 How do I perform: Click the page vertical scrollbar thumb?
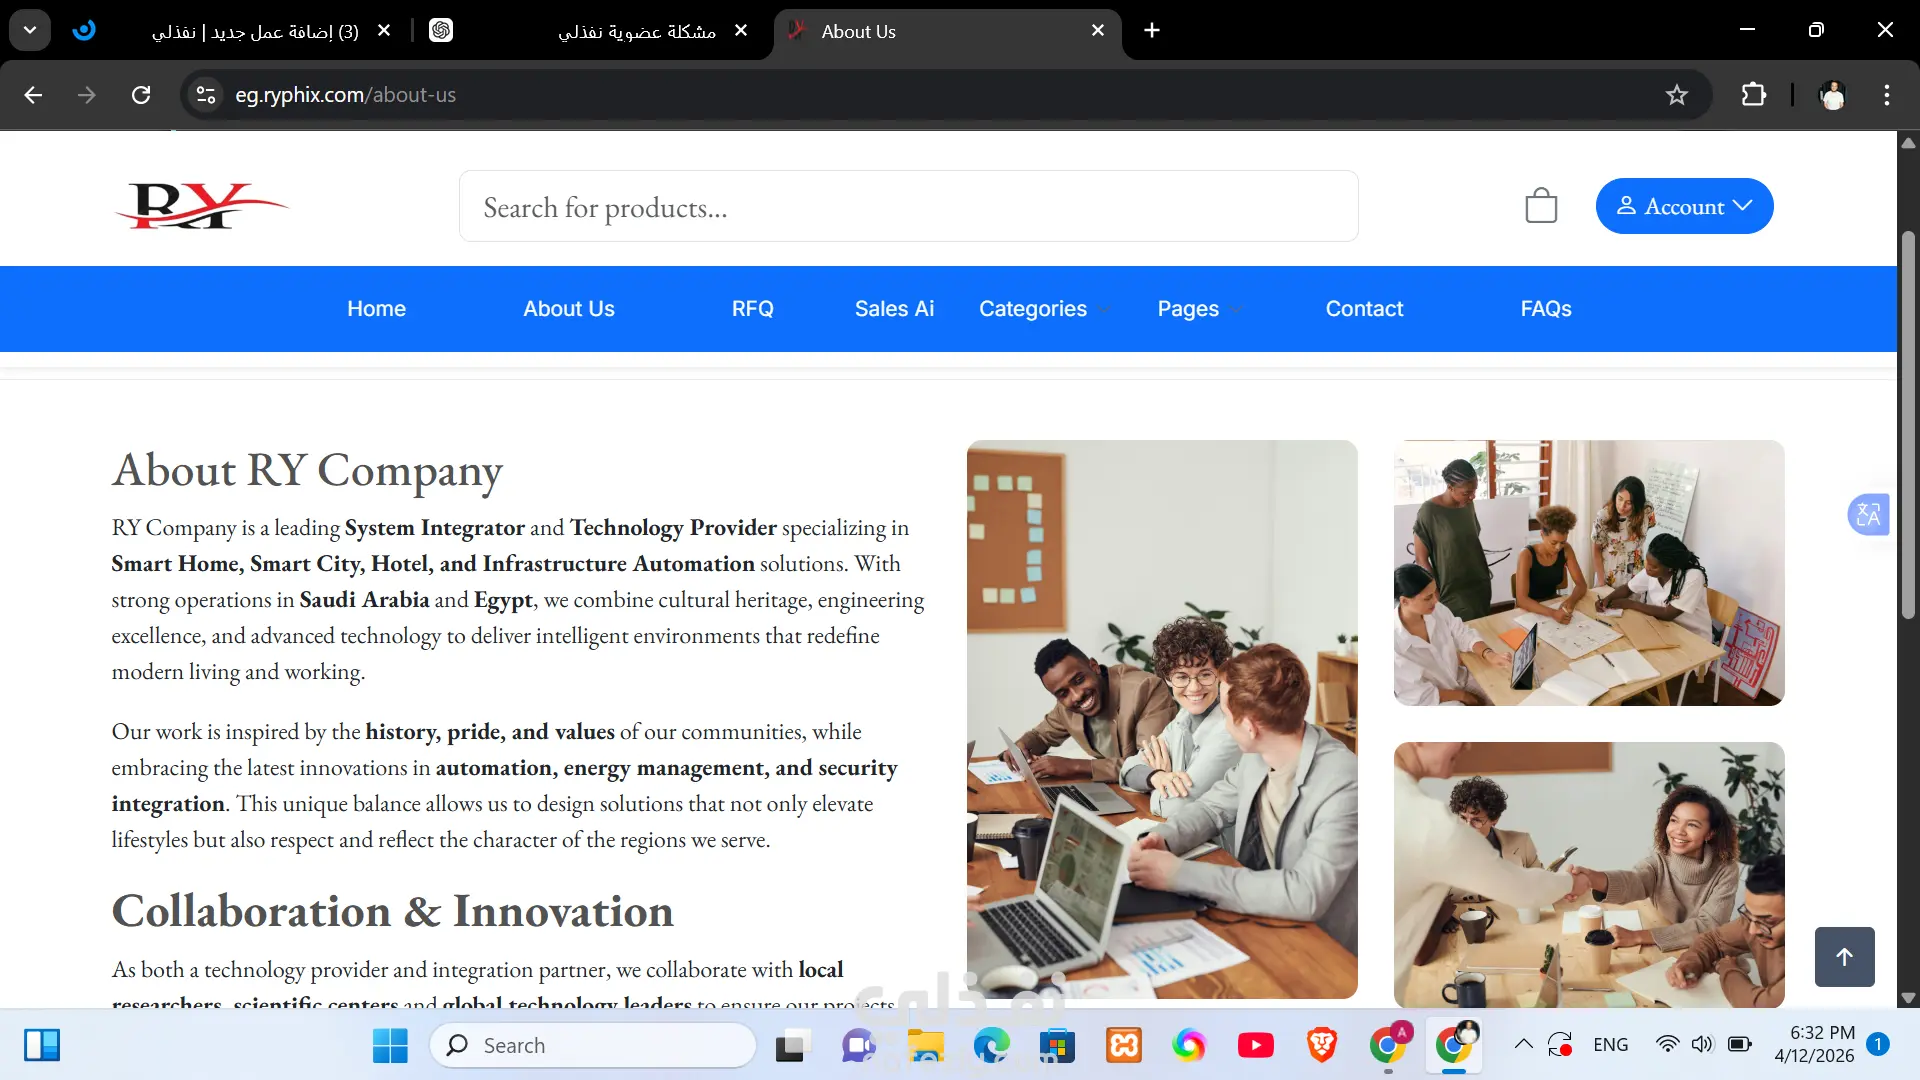pyautogui.click(x=1908, y=425)
